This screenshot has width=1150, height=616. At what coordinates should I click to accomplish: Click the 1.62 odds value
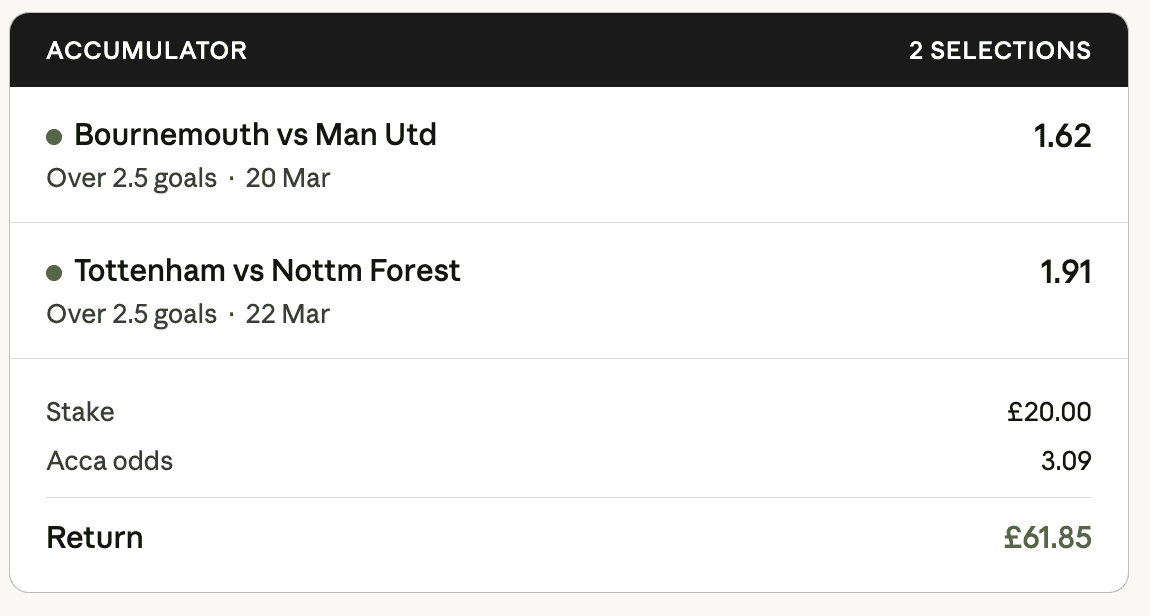(x=1062, y=136)
